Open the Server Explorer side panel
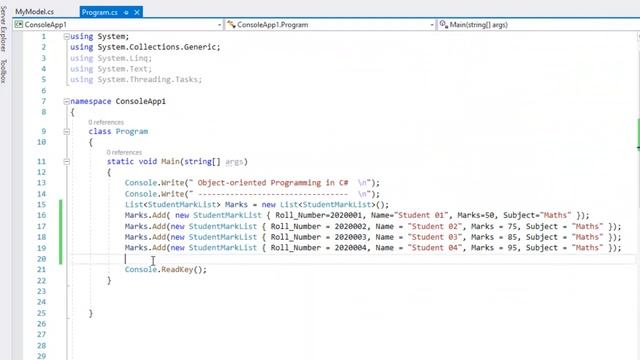This screenshot has height=360, width=640. [3, 29]
